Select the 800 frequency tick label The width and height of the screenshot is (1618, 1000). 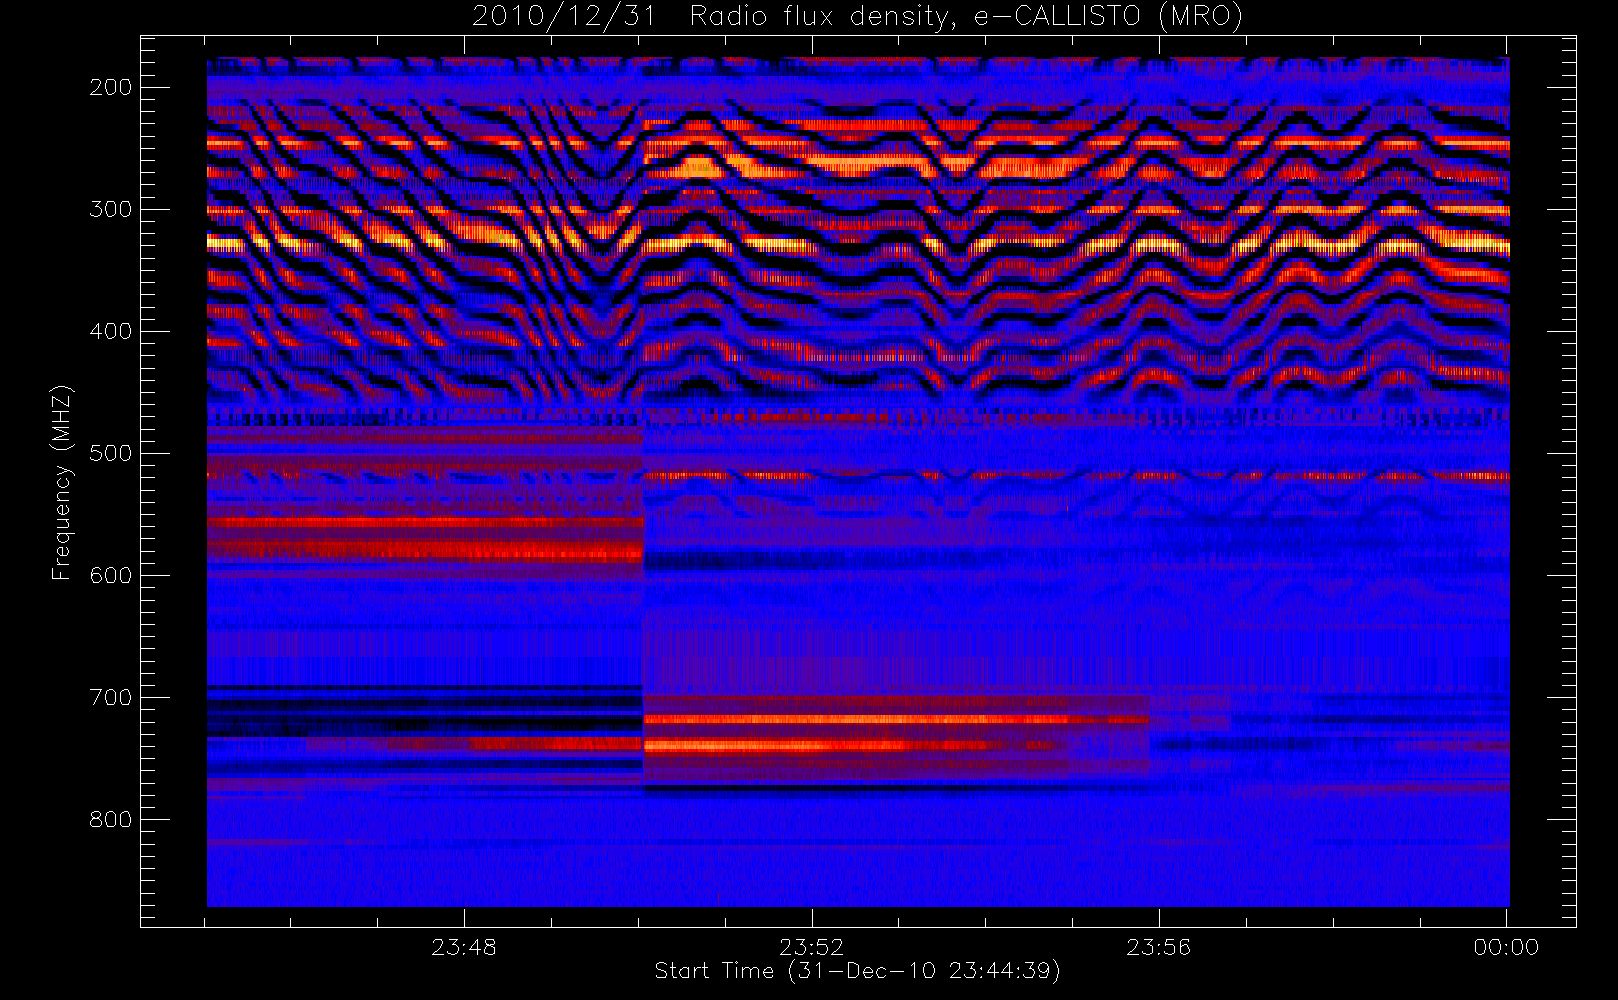tap(111, 819)
